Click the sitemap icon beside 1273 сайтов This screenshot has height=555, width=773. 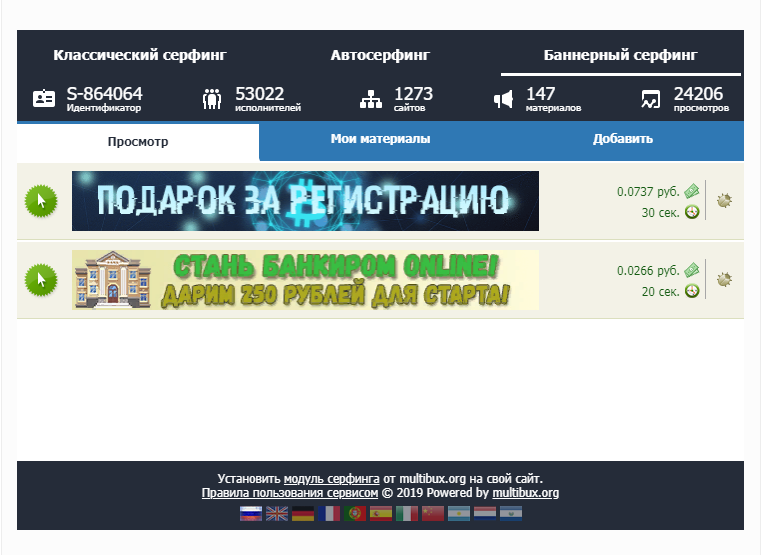tap(371, 99)
